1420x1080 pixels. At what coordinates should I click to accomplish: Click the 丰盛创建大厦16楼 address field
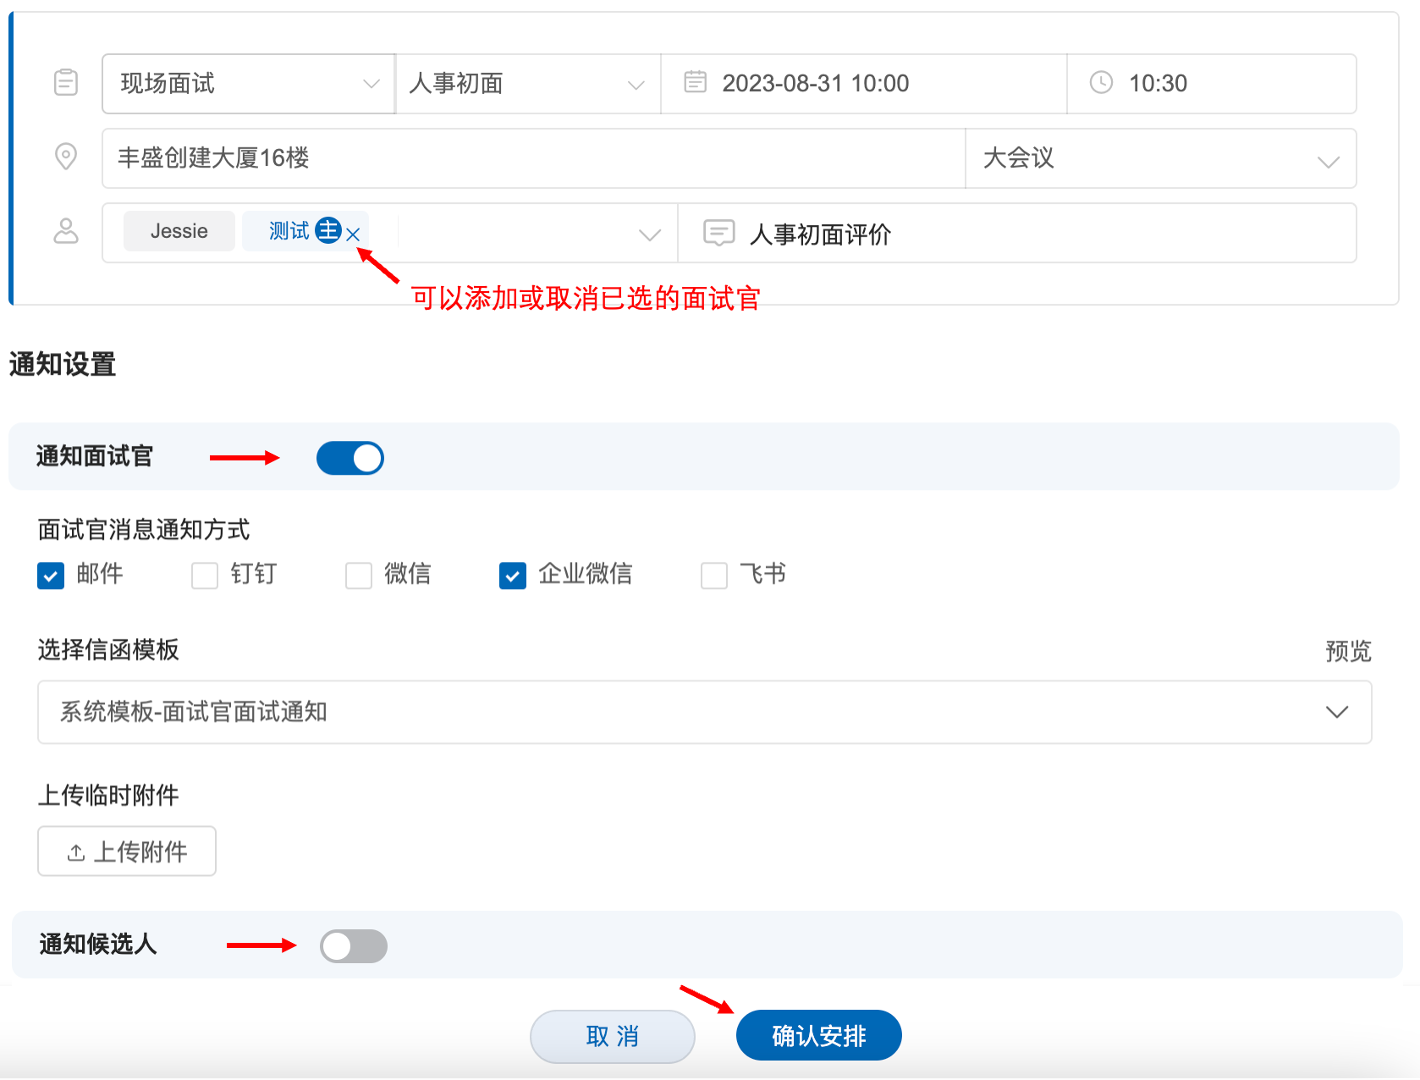click(x=534, y=158)
